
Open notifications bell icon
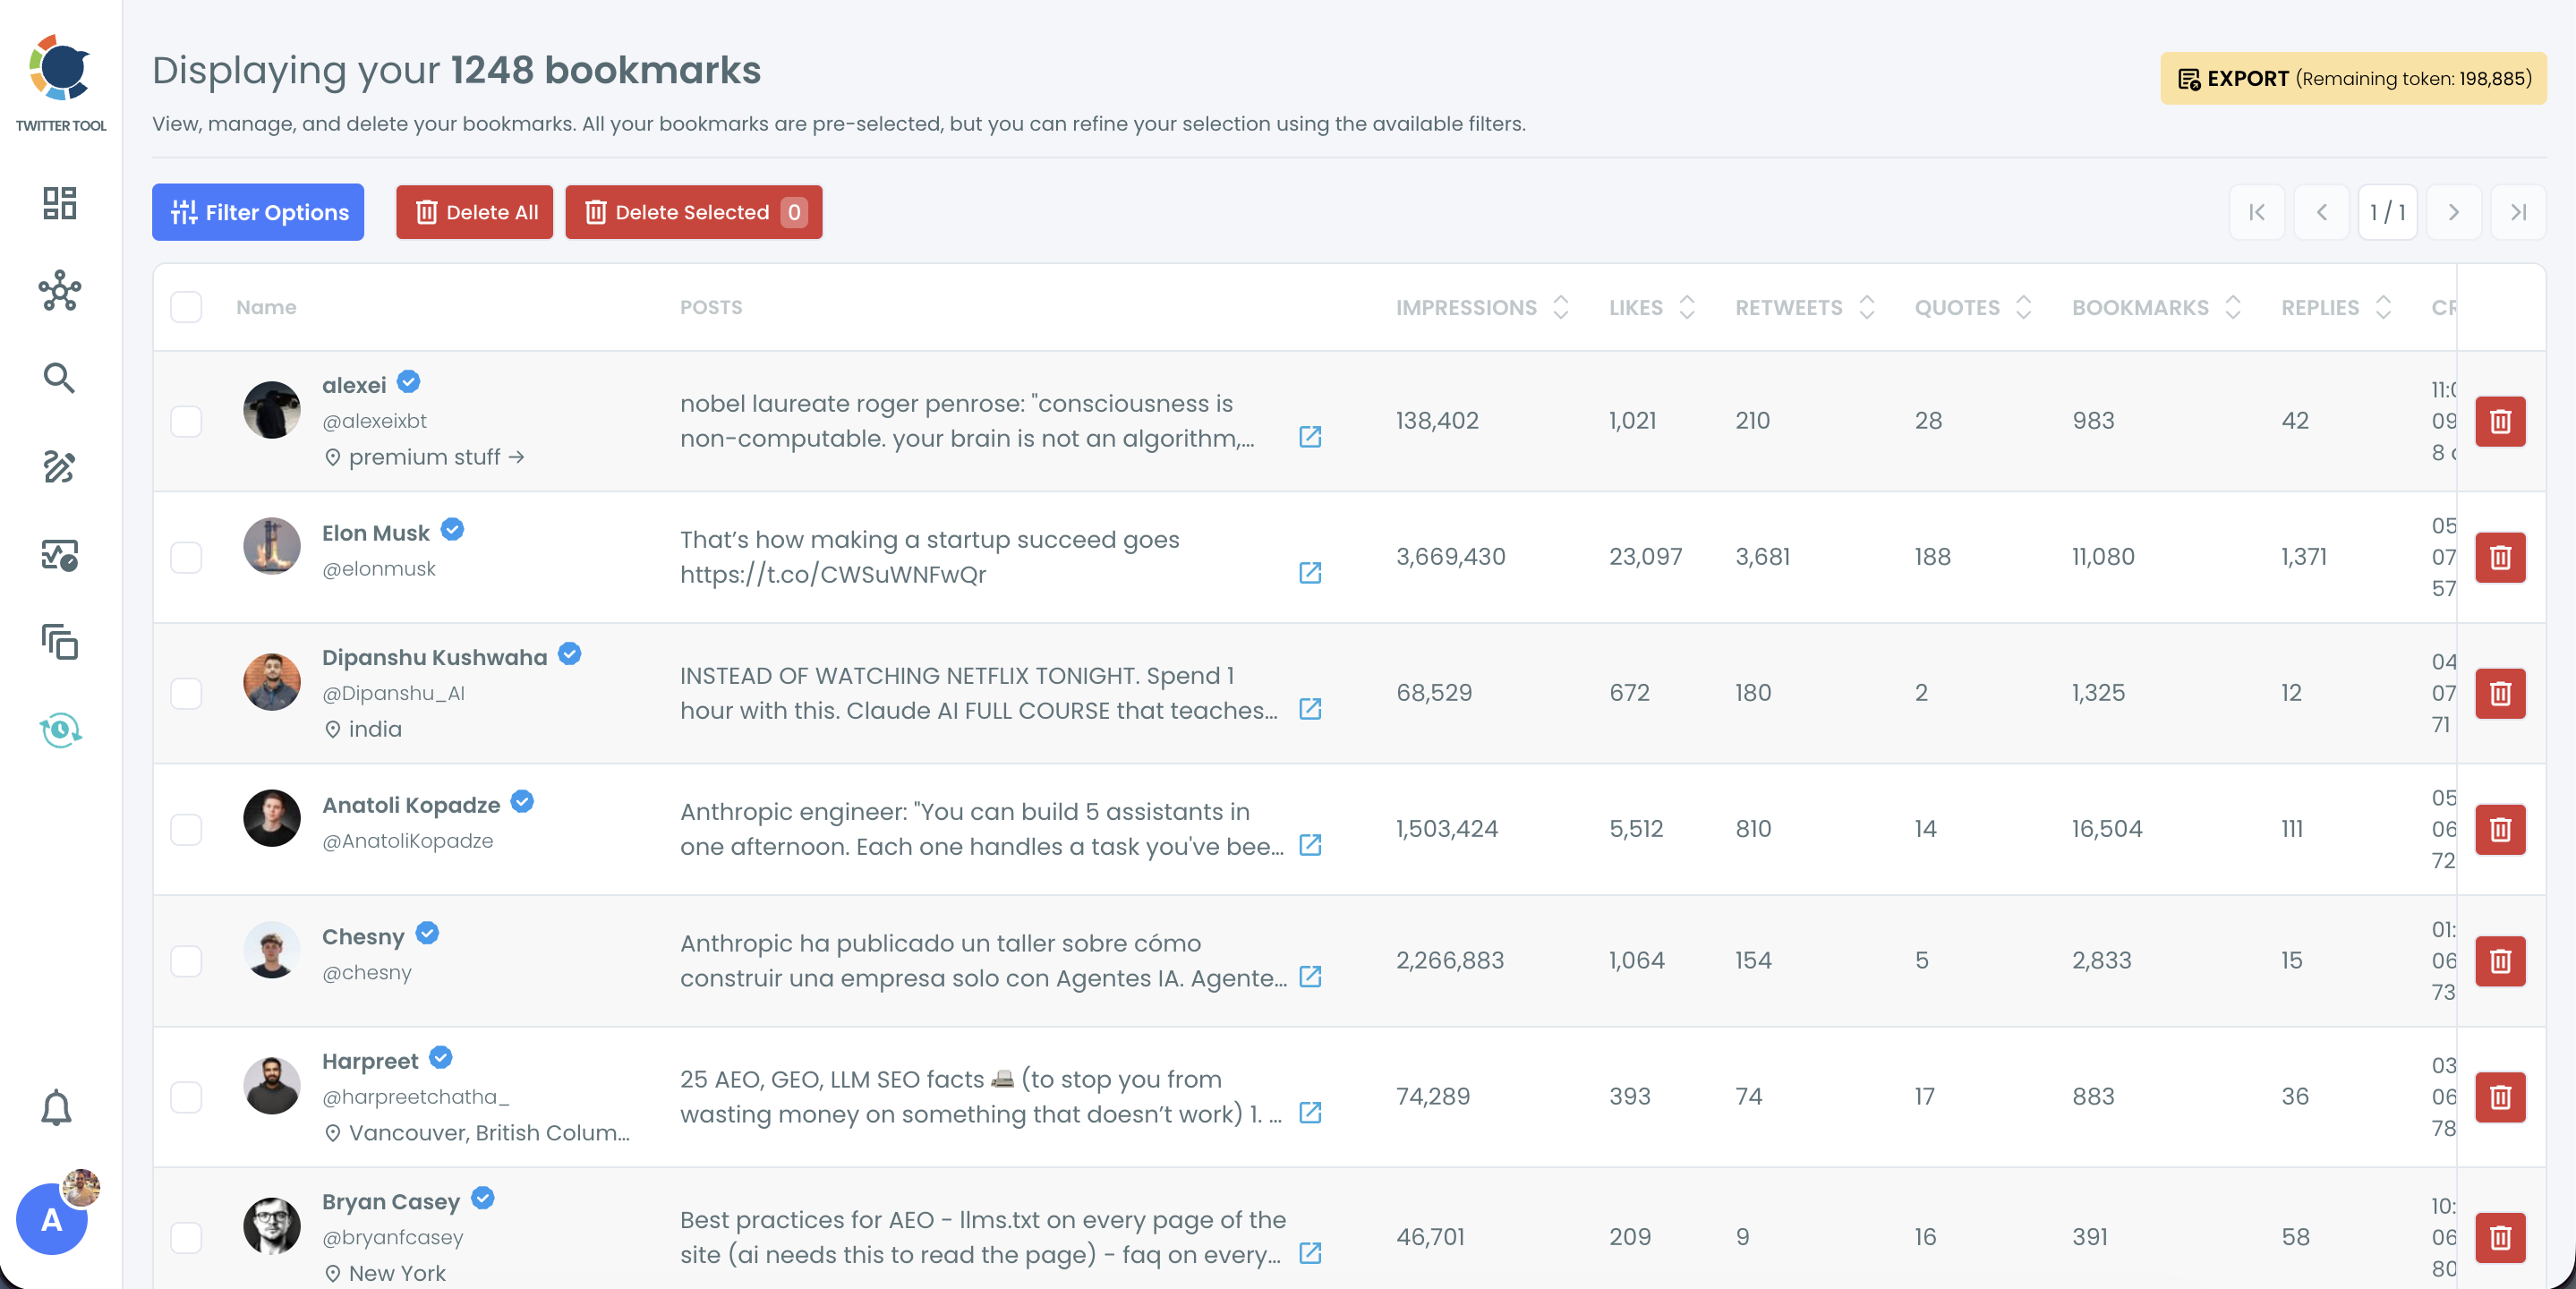tap(56, 1107)
